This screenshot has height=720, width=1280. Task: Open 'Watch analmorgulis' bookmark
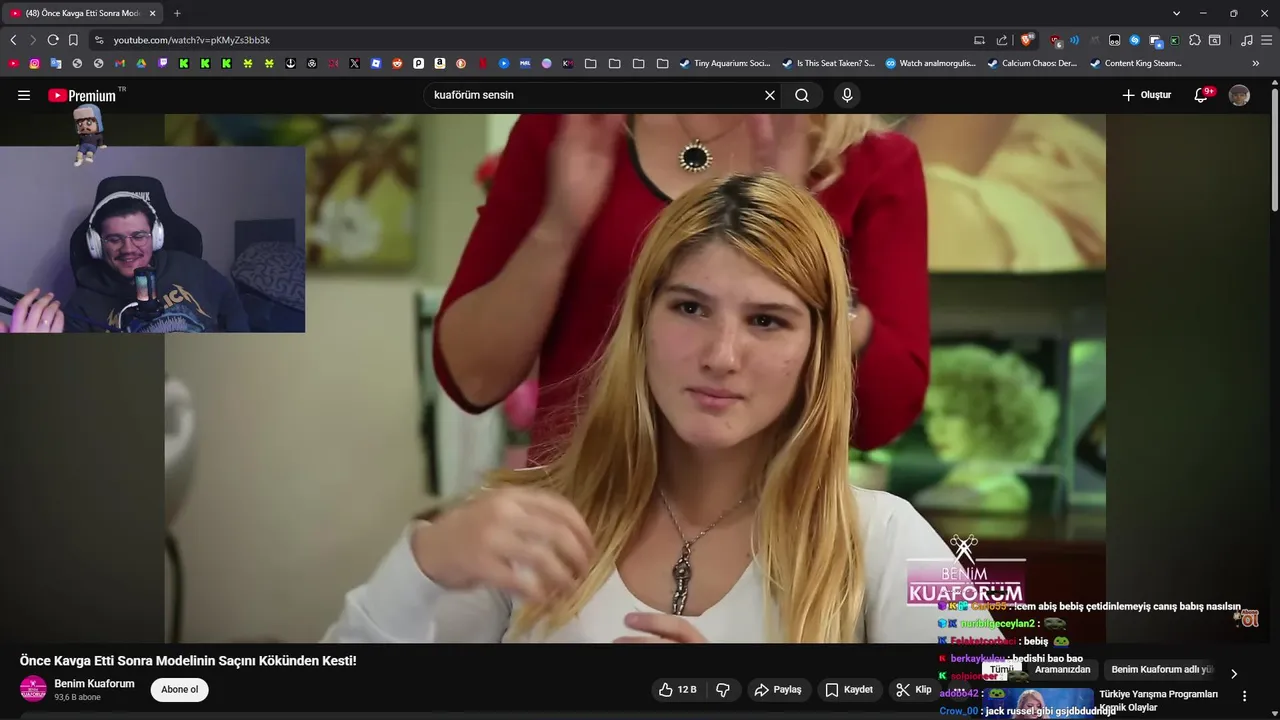point(930,63)
